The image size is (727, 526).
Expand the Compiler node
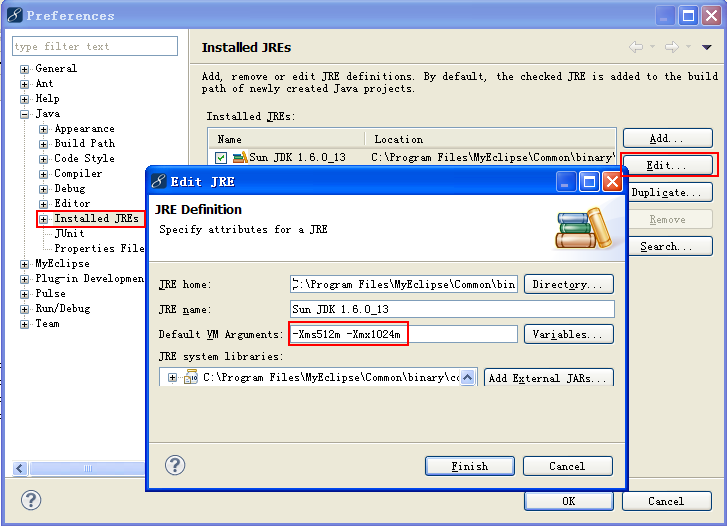43,174
